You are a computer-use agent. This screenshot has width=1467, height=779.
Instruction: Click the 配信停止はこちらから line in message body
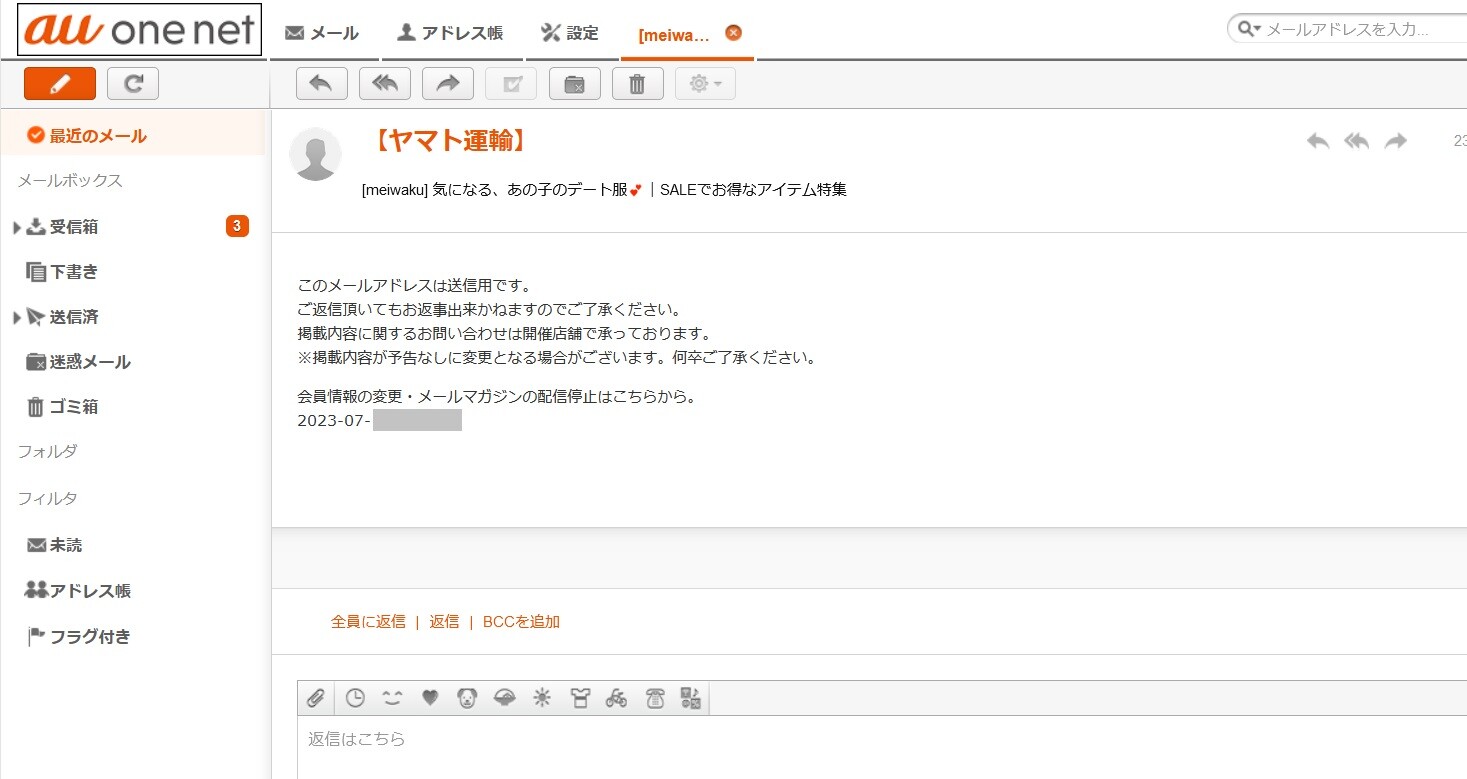[x=497, y=397]
